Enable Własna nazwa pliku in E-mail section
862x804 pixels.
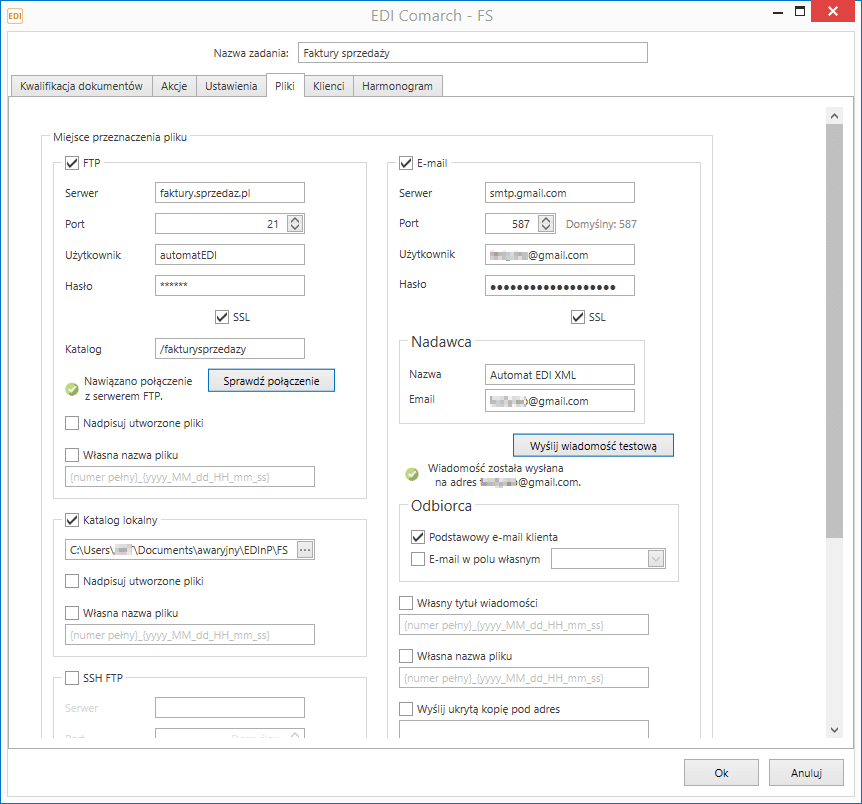point(406,656)
